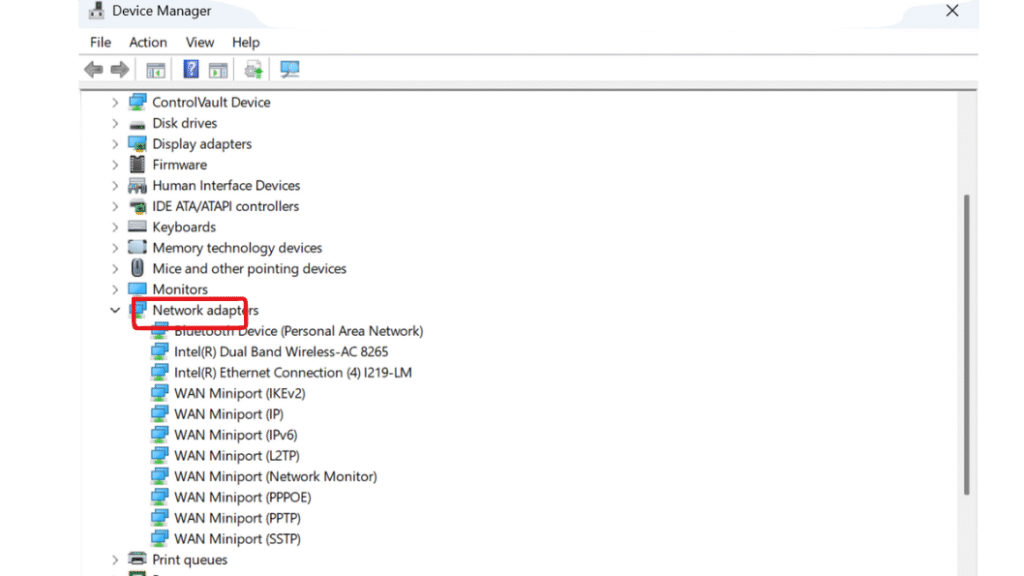Select WAN Miniport (L2TP) adapter
The width and height of the screenshot is (1024, 576).
click(237, 456)
